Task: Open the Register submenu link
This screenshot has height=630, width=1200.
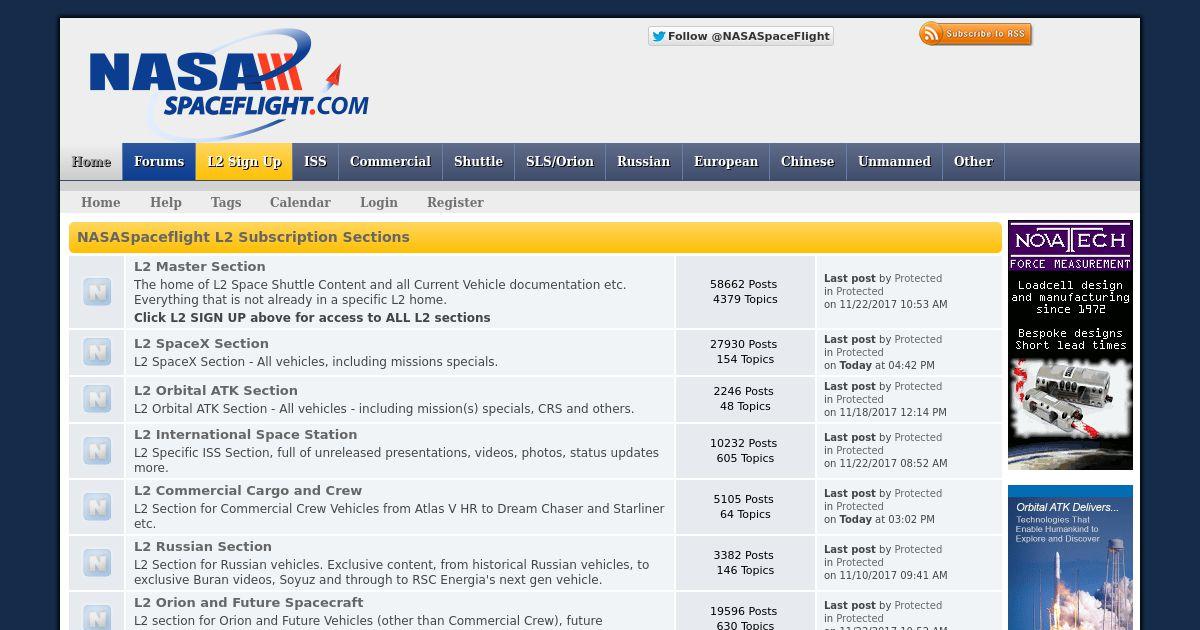Action: (455, 202)
